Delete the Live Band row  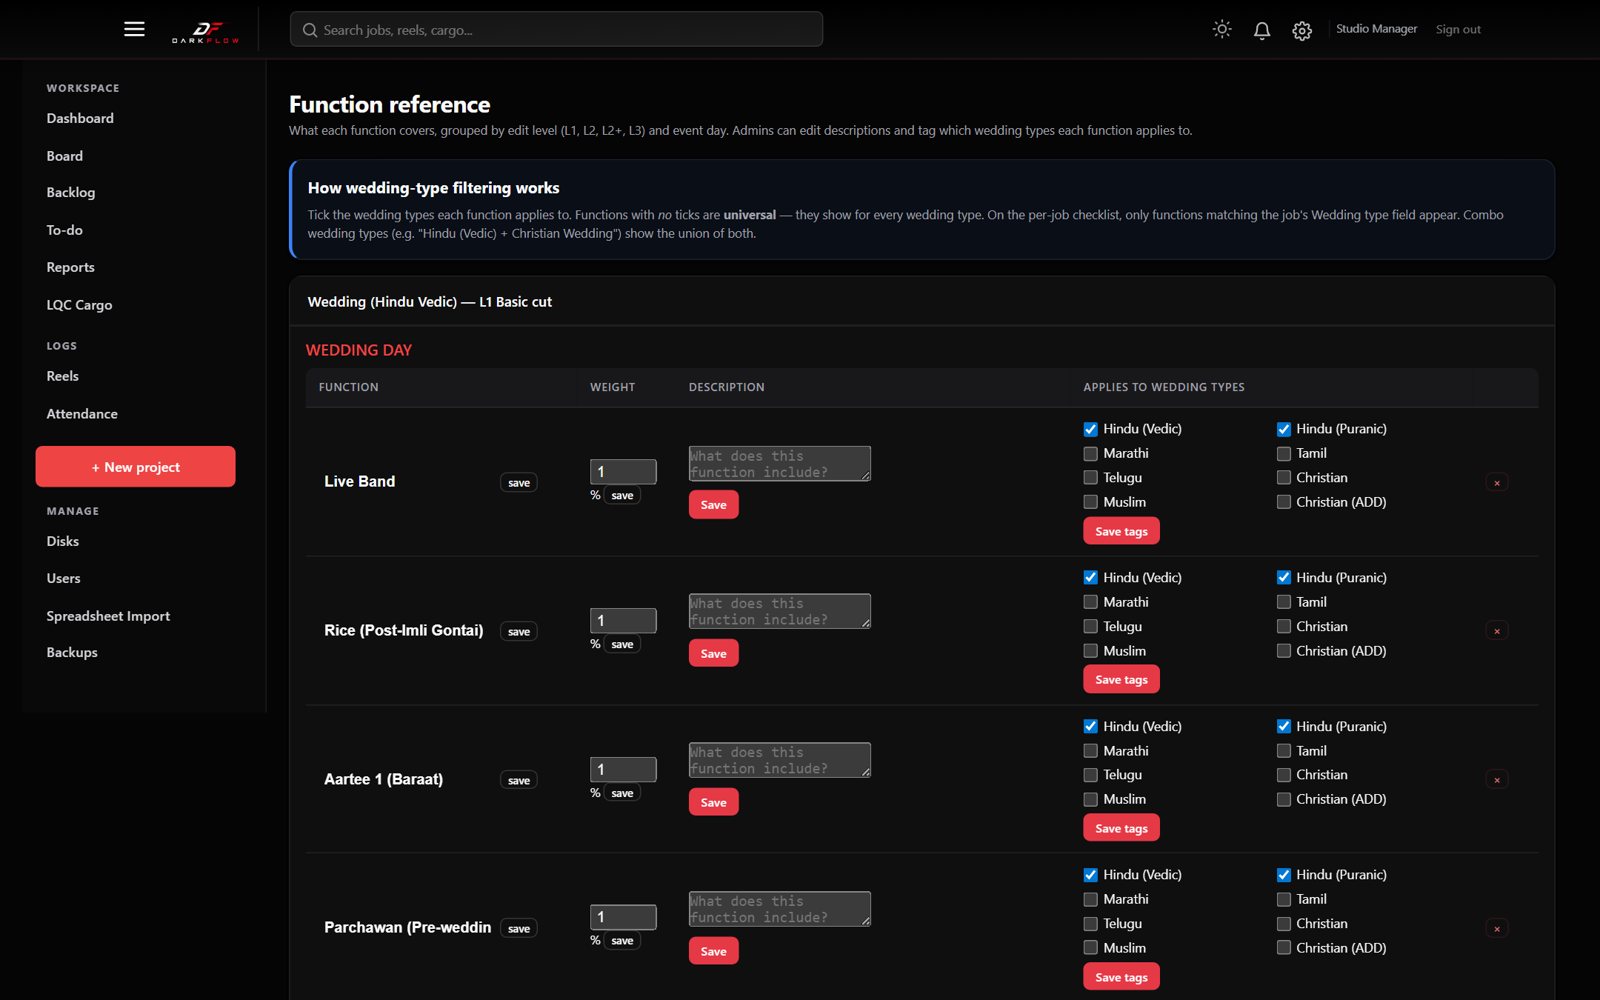tap(1497, 483)
